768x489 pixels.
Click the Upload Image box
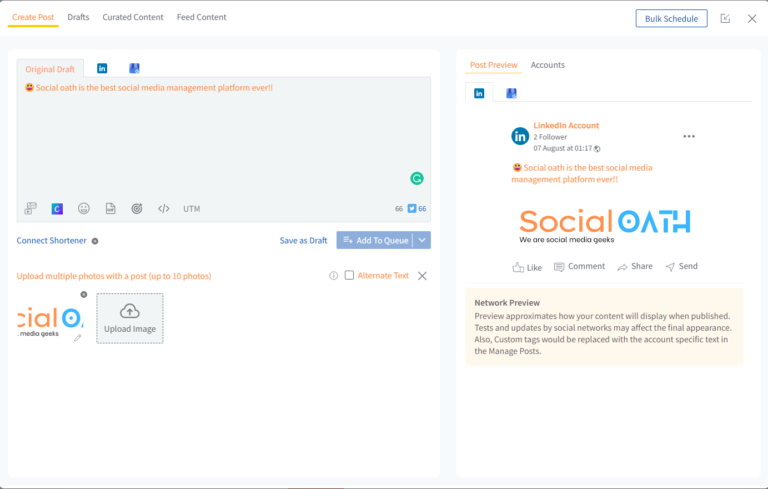130,318
